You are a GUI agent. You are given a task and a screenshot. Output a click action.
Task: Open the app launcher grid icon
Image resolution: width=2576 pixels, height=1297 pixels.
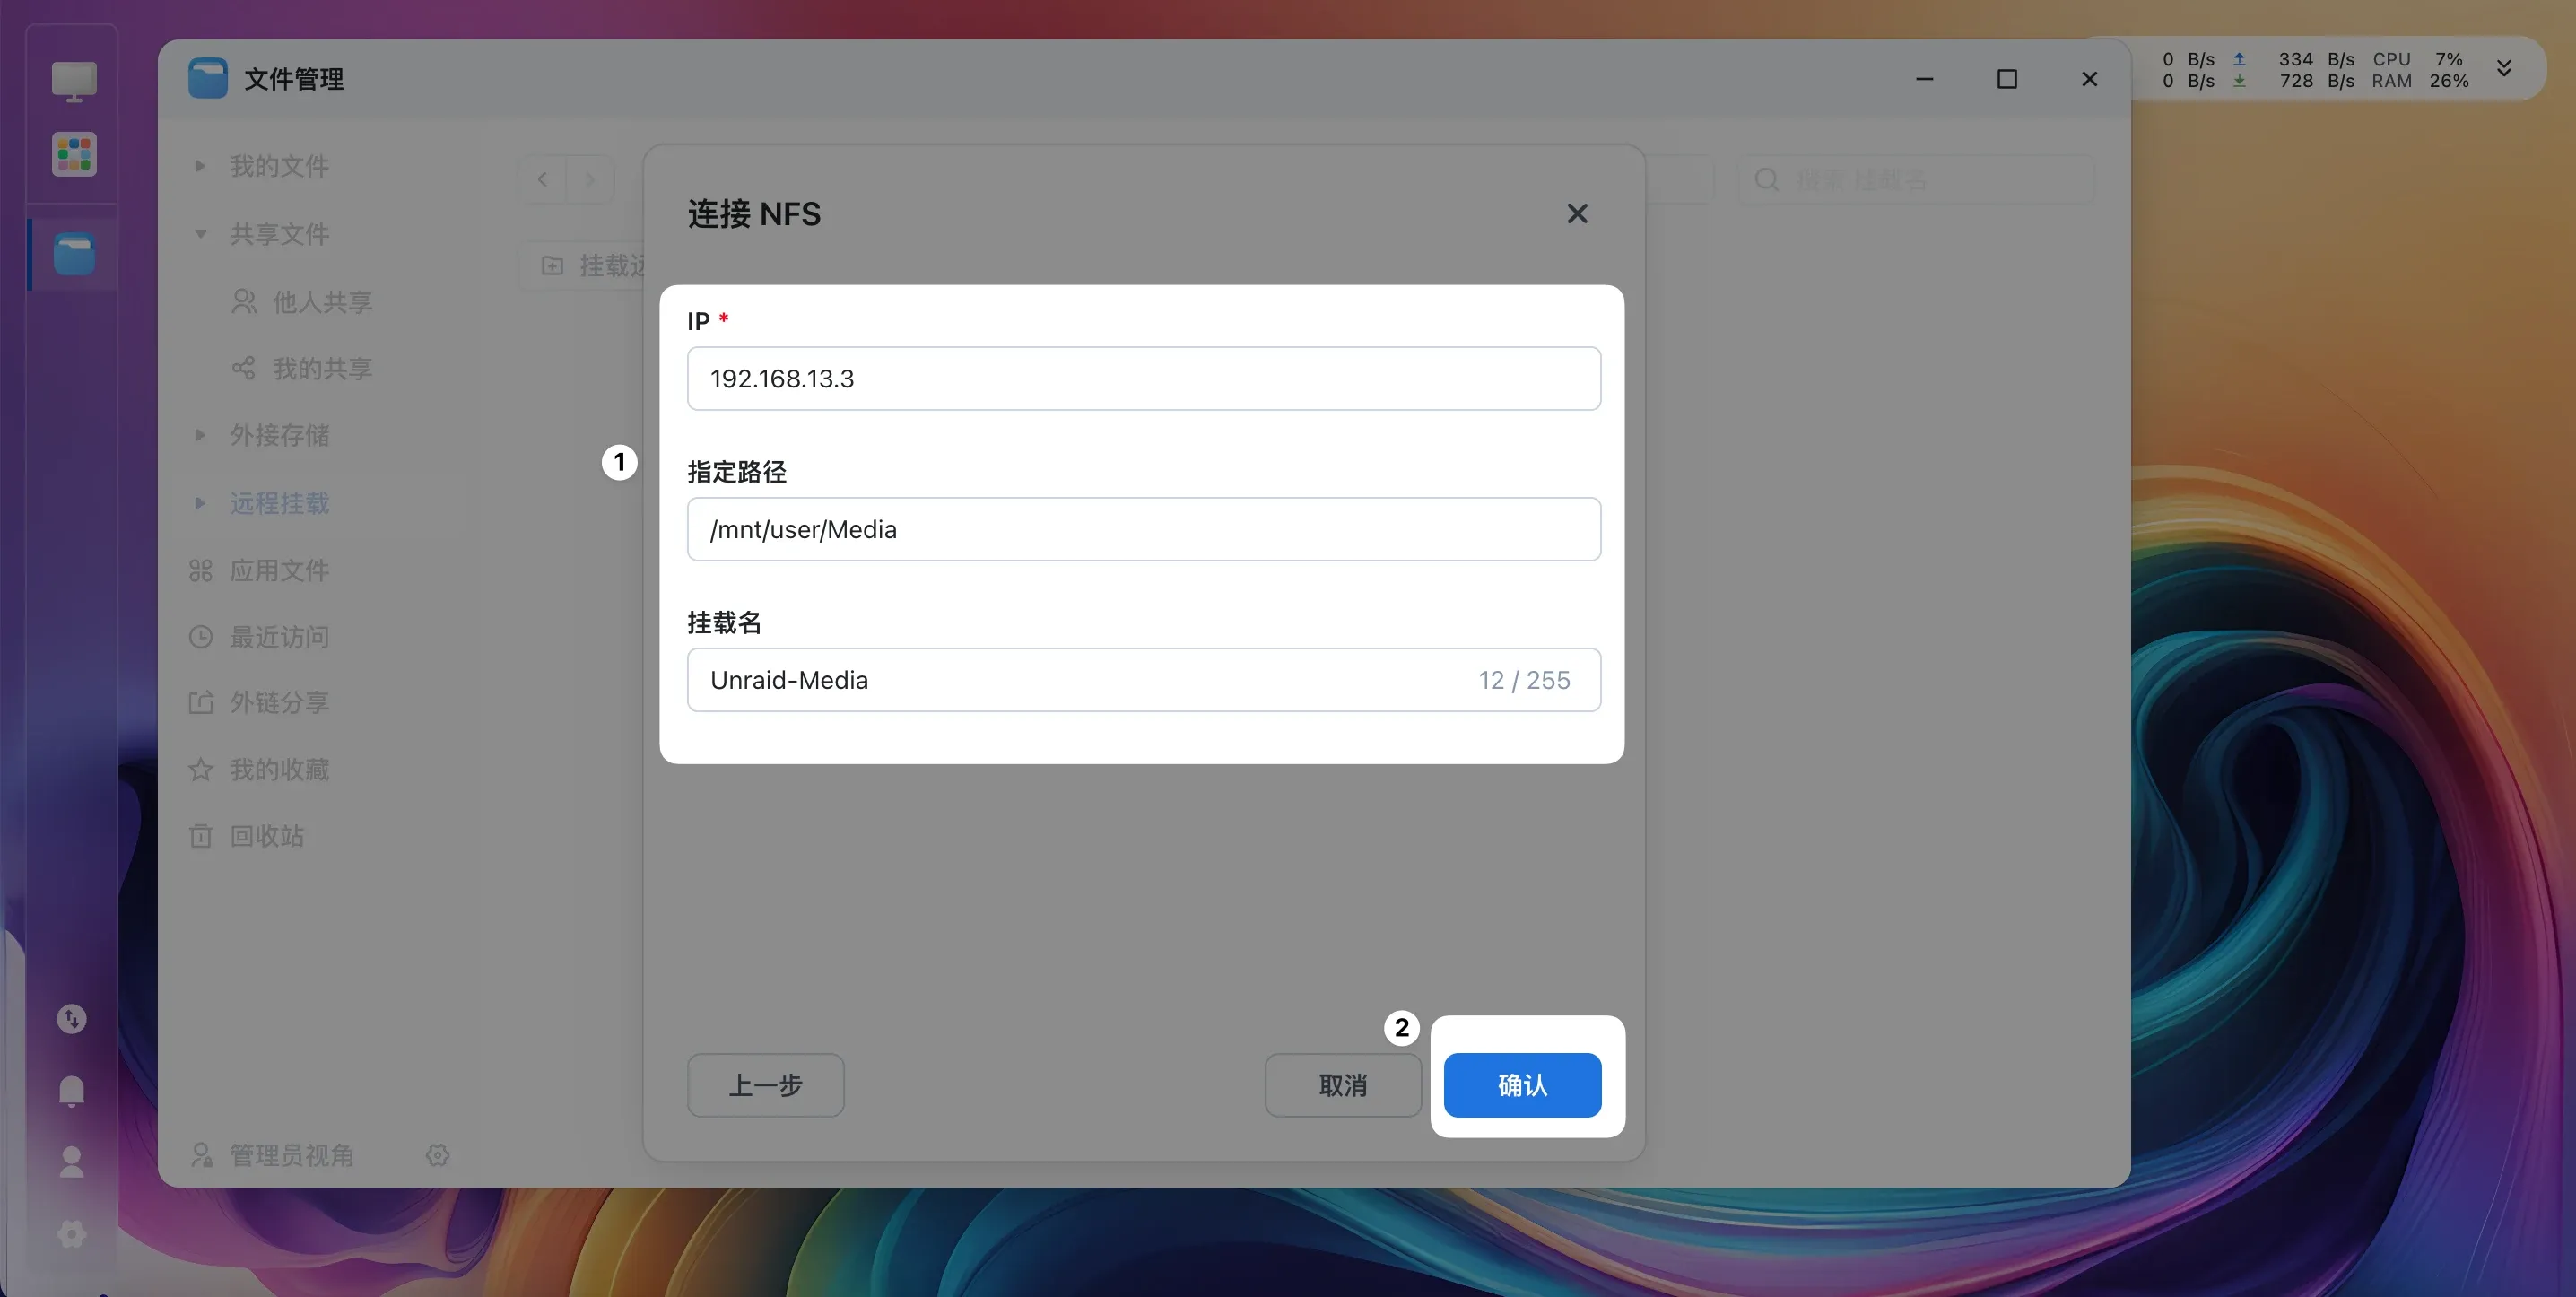[x=74, y=155]
